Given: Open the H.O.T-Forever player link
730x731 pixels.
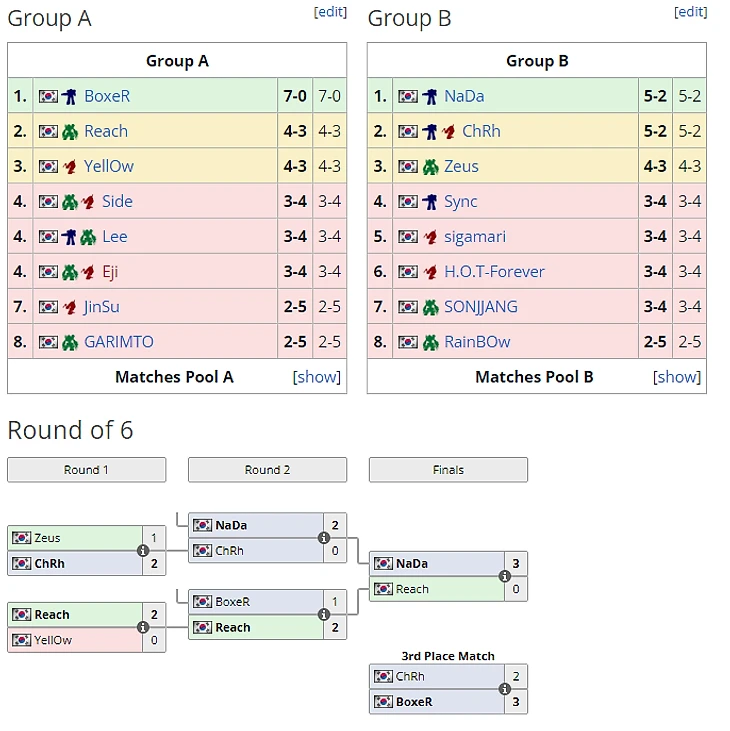Looking at the screenshot, I should point(494,271).
